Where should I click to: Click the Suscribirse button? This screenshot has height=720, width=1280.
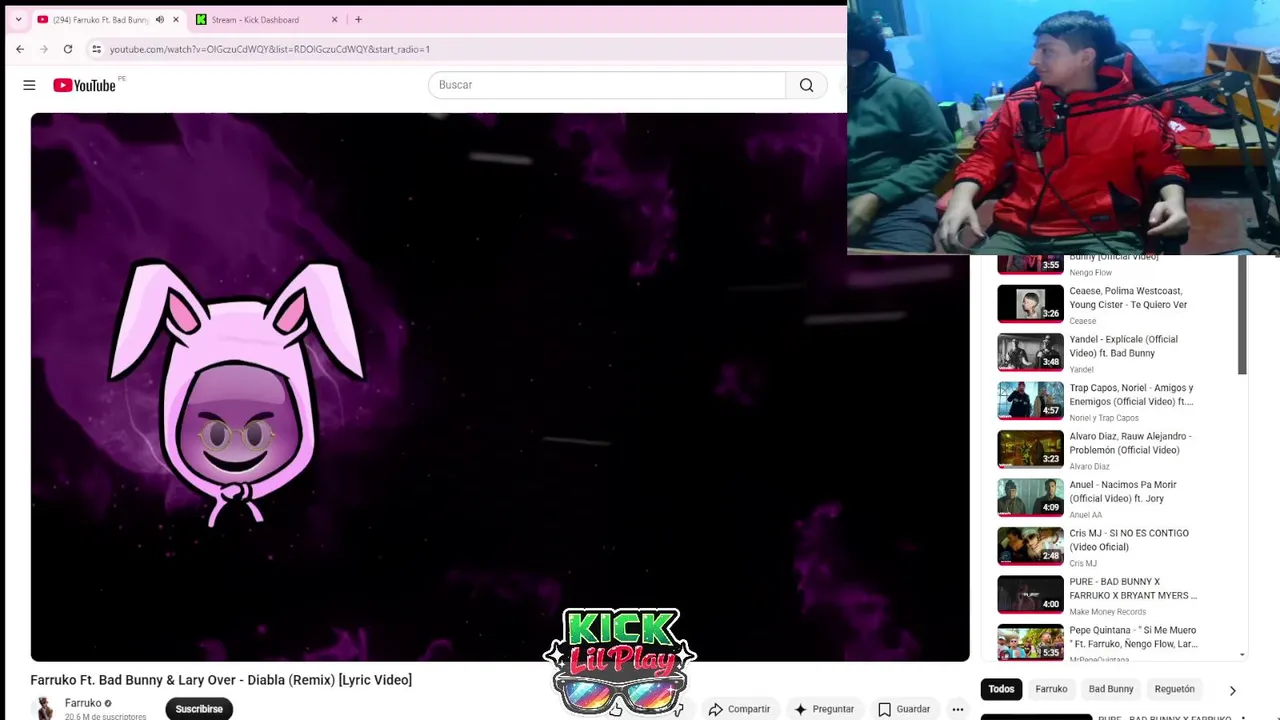click(x=199, y=709)
